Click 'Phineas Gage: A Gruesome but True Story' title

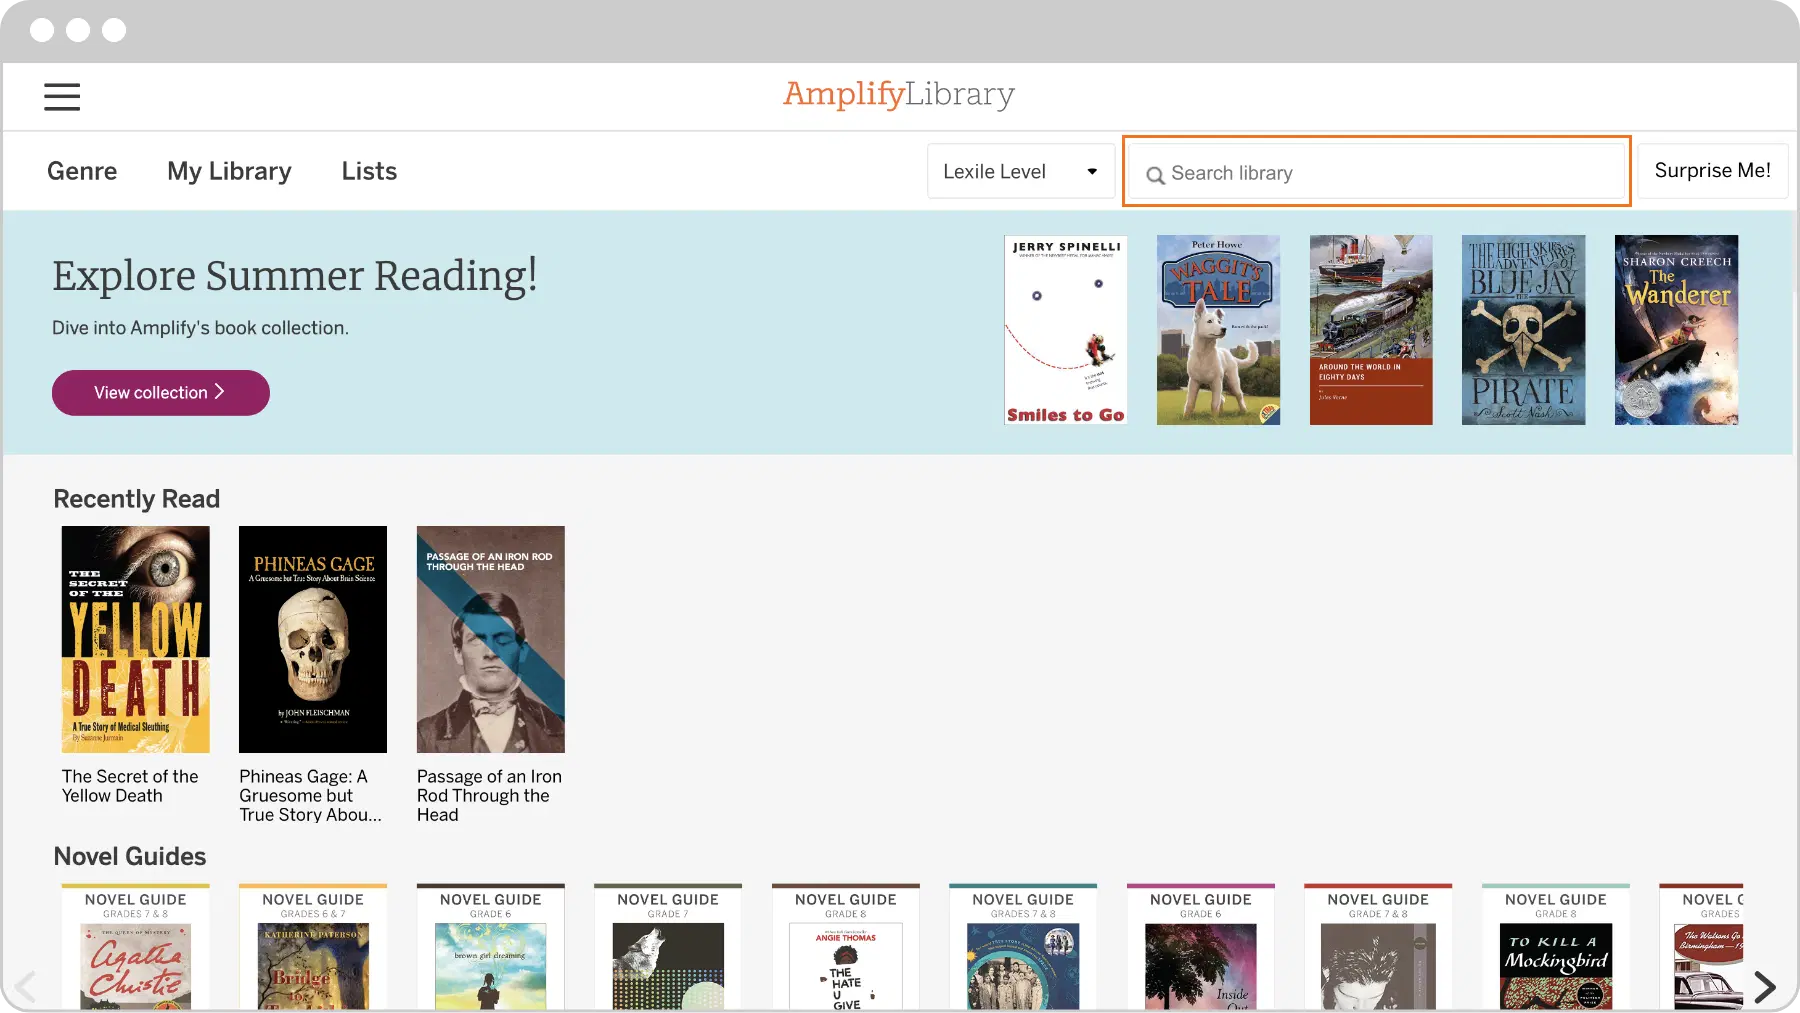pos(310,795)
